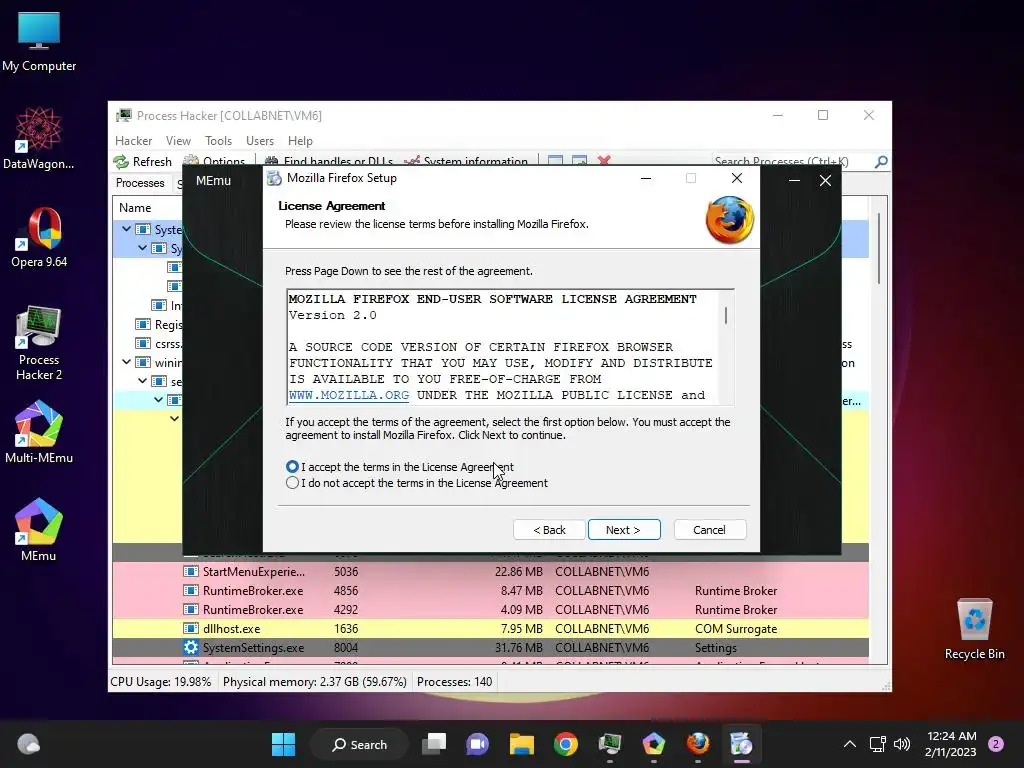Click Physical memory status bar entry
Image resolution: width=1024 pixels, height=768 pixels.
tap(315, 682)
